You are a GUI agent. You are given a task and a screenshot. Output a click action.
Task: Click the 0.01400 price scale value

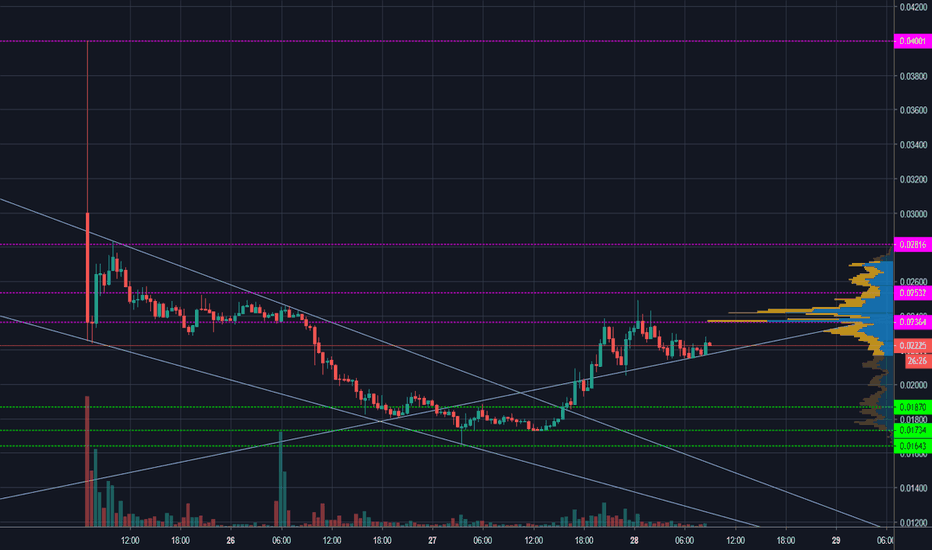point(914,488)
